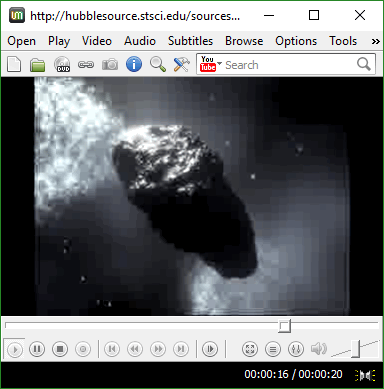The image size is (384, 389).
Task: Close the SMPlayer window
Action: coord(360,15)
